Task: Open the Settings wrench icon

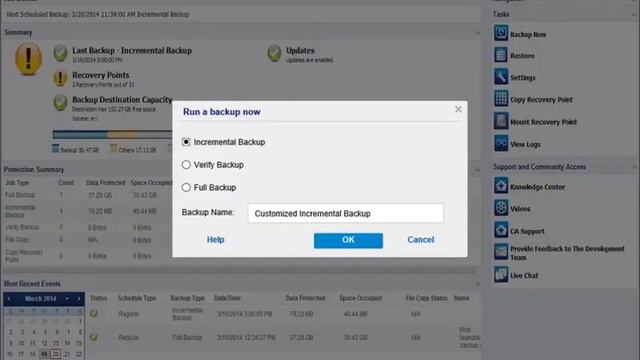Action: pyautogui.click(x=501, y=77)
